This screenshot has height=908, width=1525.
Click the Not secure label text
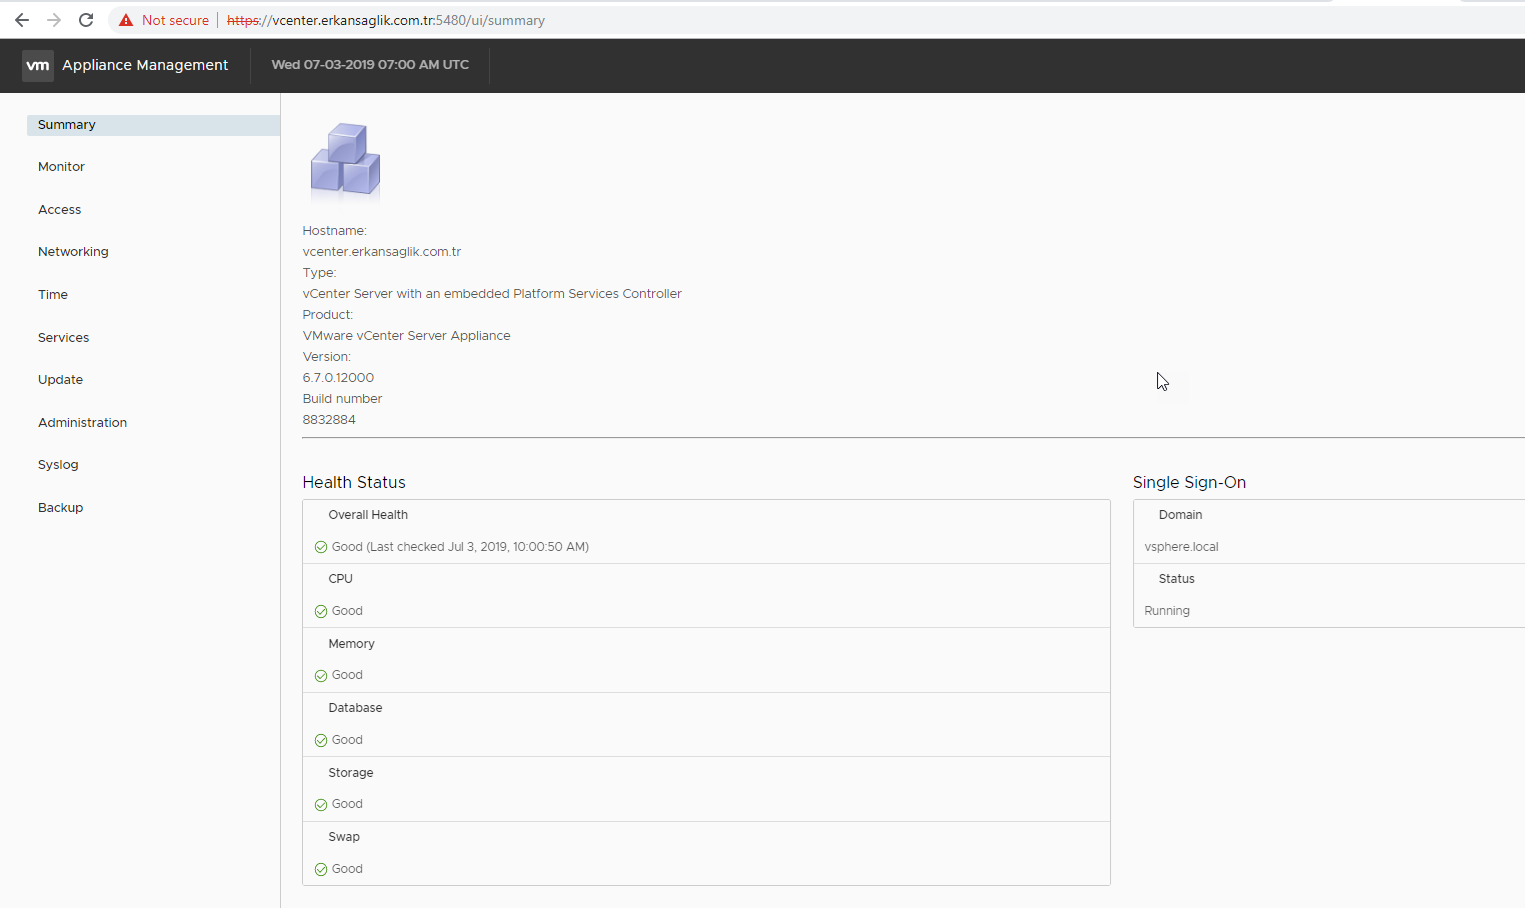point(175,20)
